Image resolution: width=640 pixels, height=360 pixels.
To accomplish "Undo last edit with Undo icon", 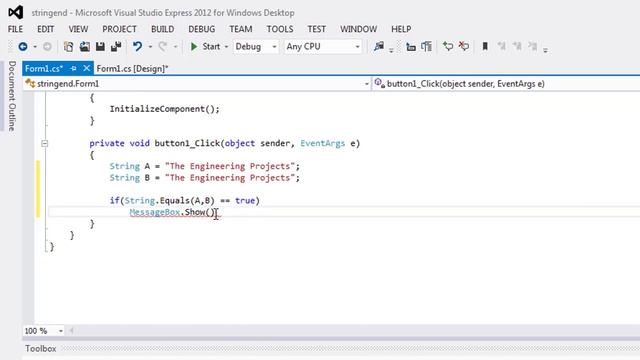I will (138, 47).
